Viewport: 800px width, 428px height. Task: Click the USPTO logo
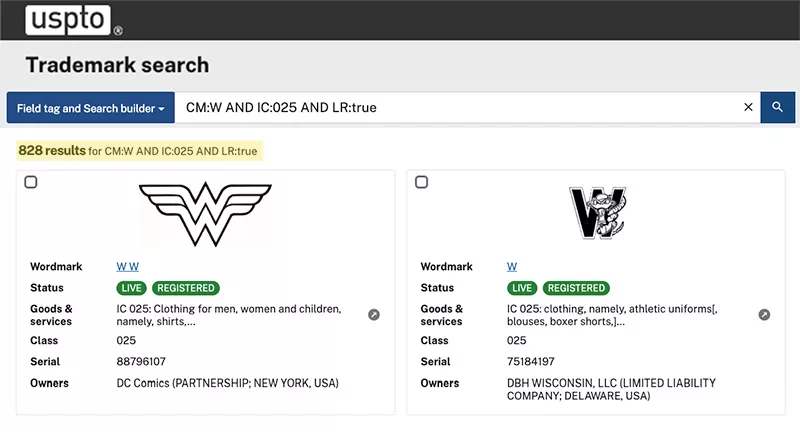tap(68, 20)
